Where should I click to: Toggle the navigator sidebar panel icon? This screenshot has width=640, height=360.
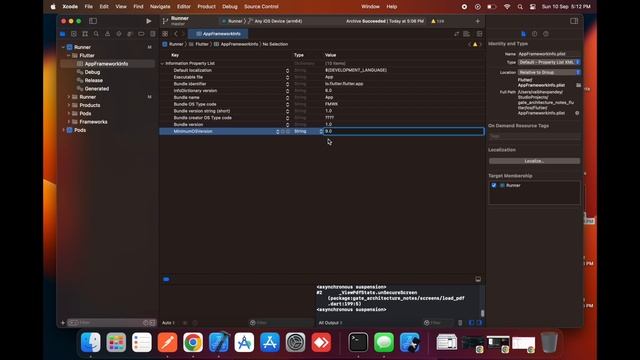point(93,21)
